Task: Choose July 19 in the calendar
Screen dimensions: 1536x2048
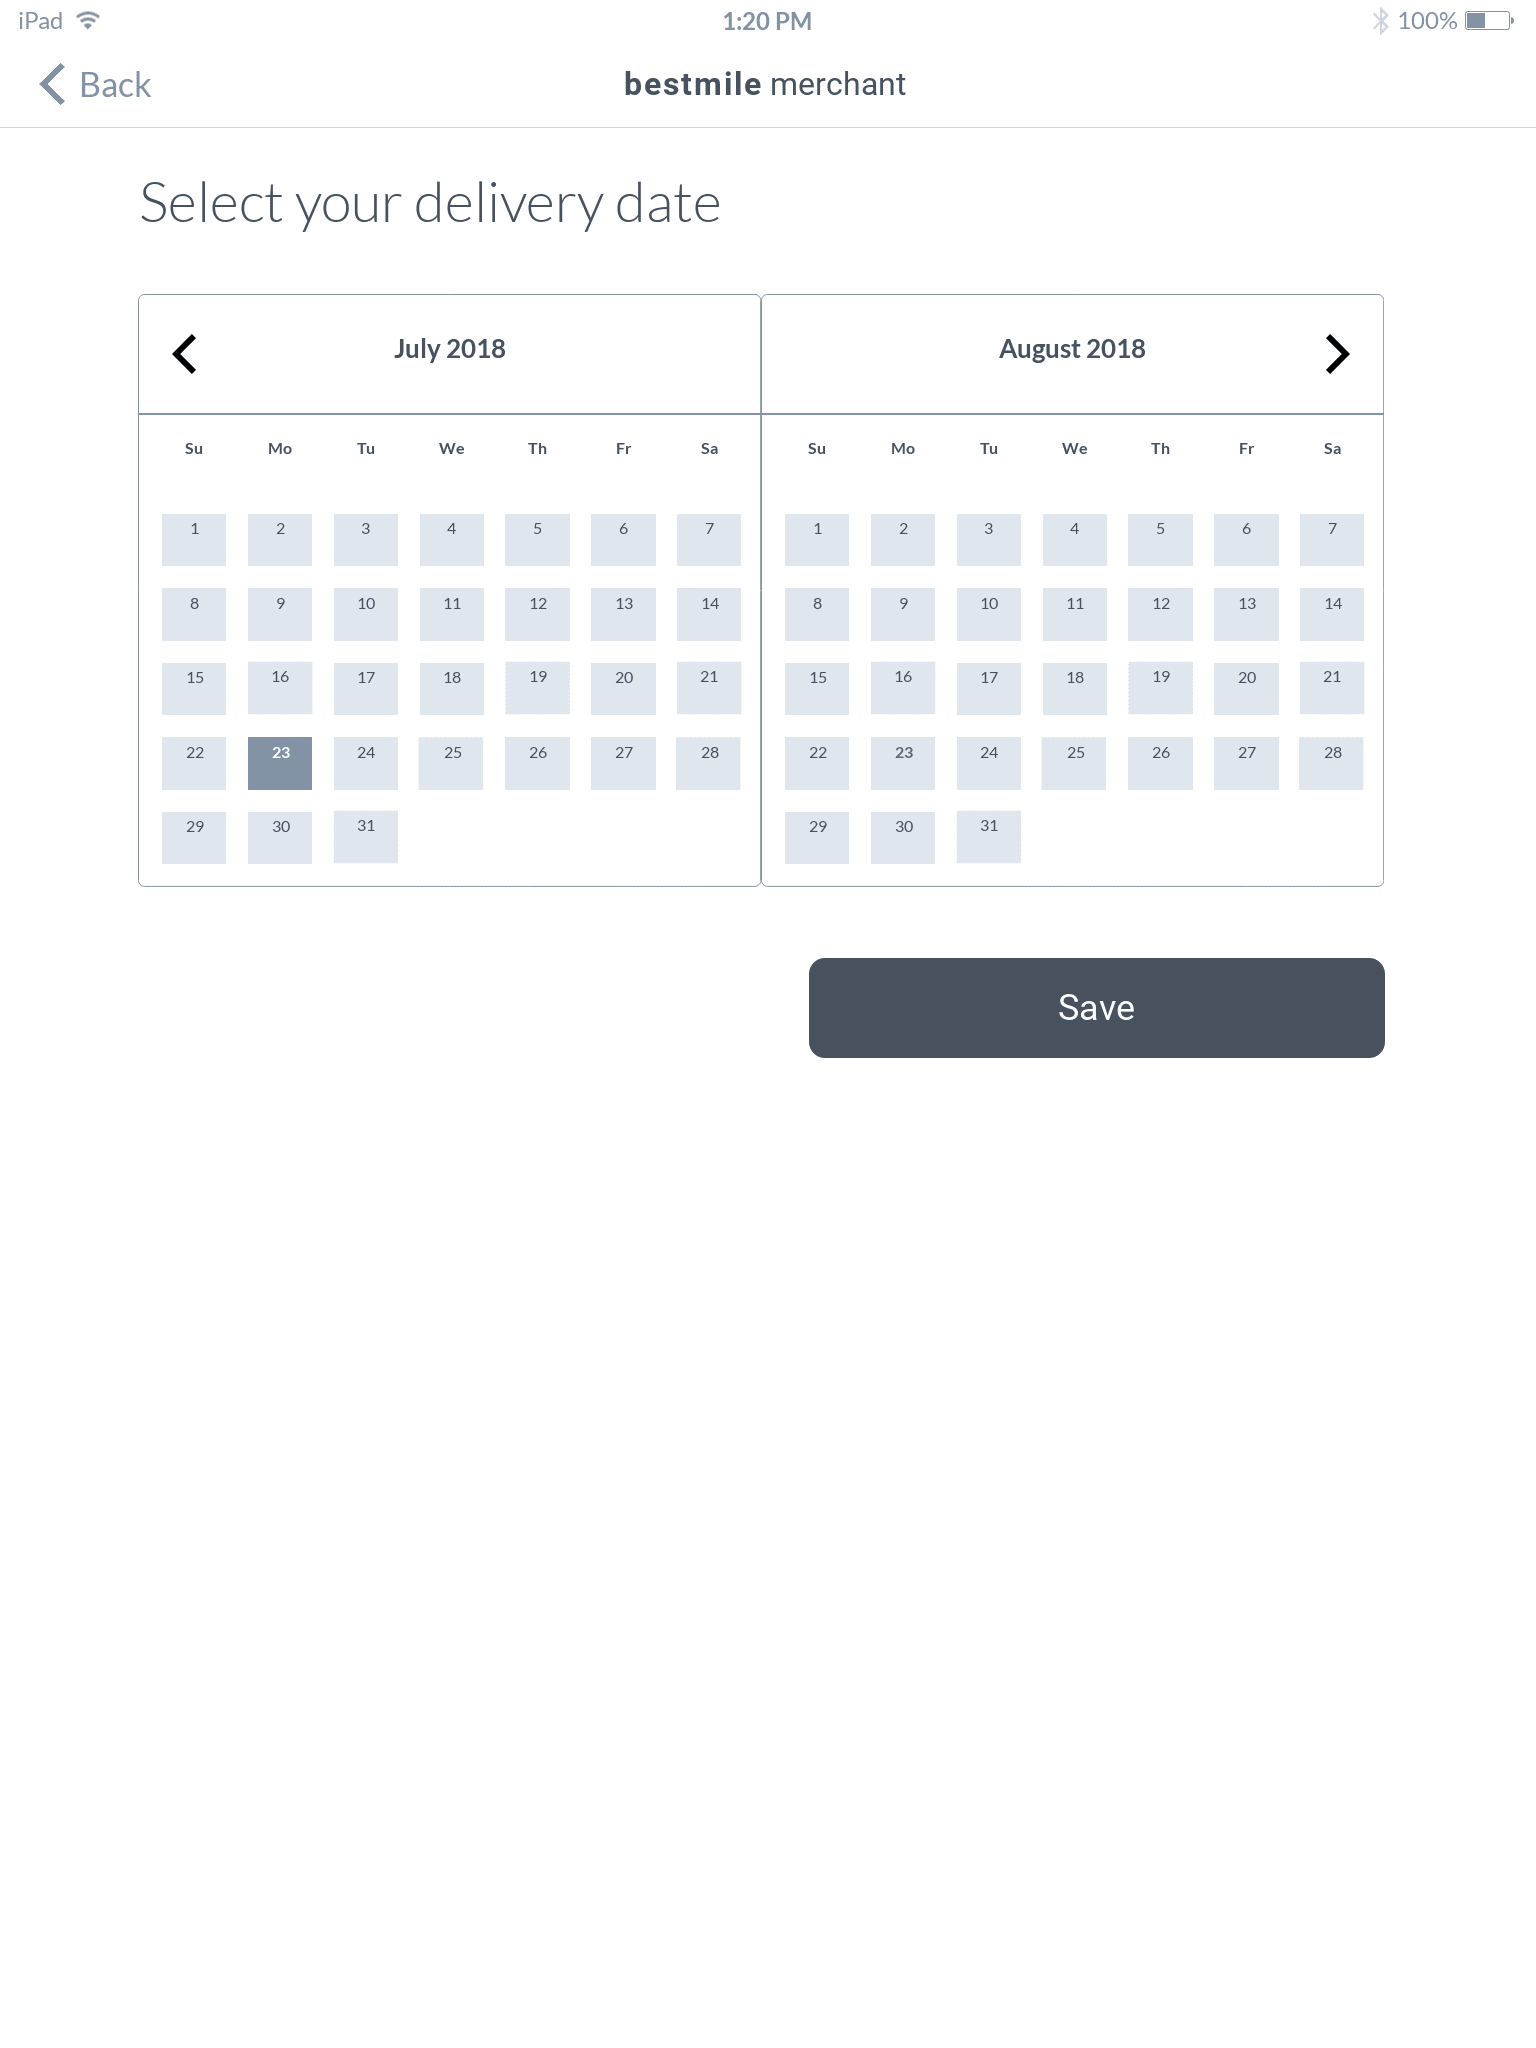Action: [x=538, y=688]
